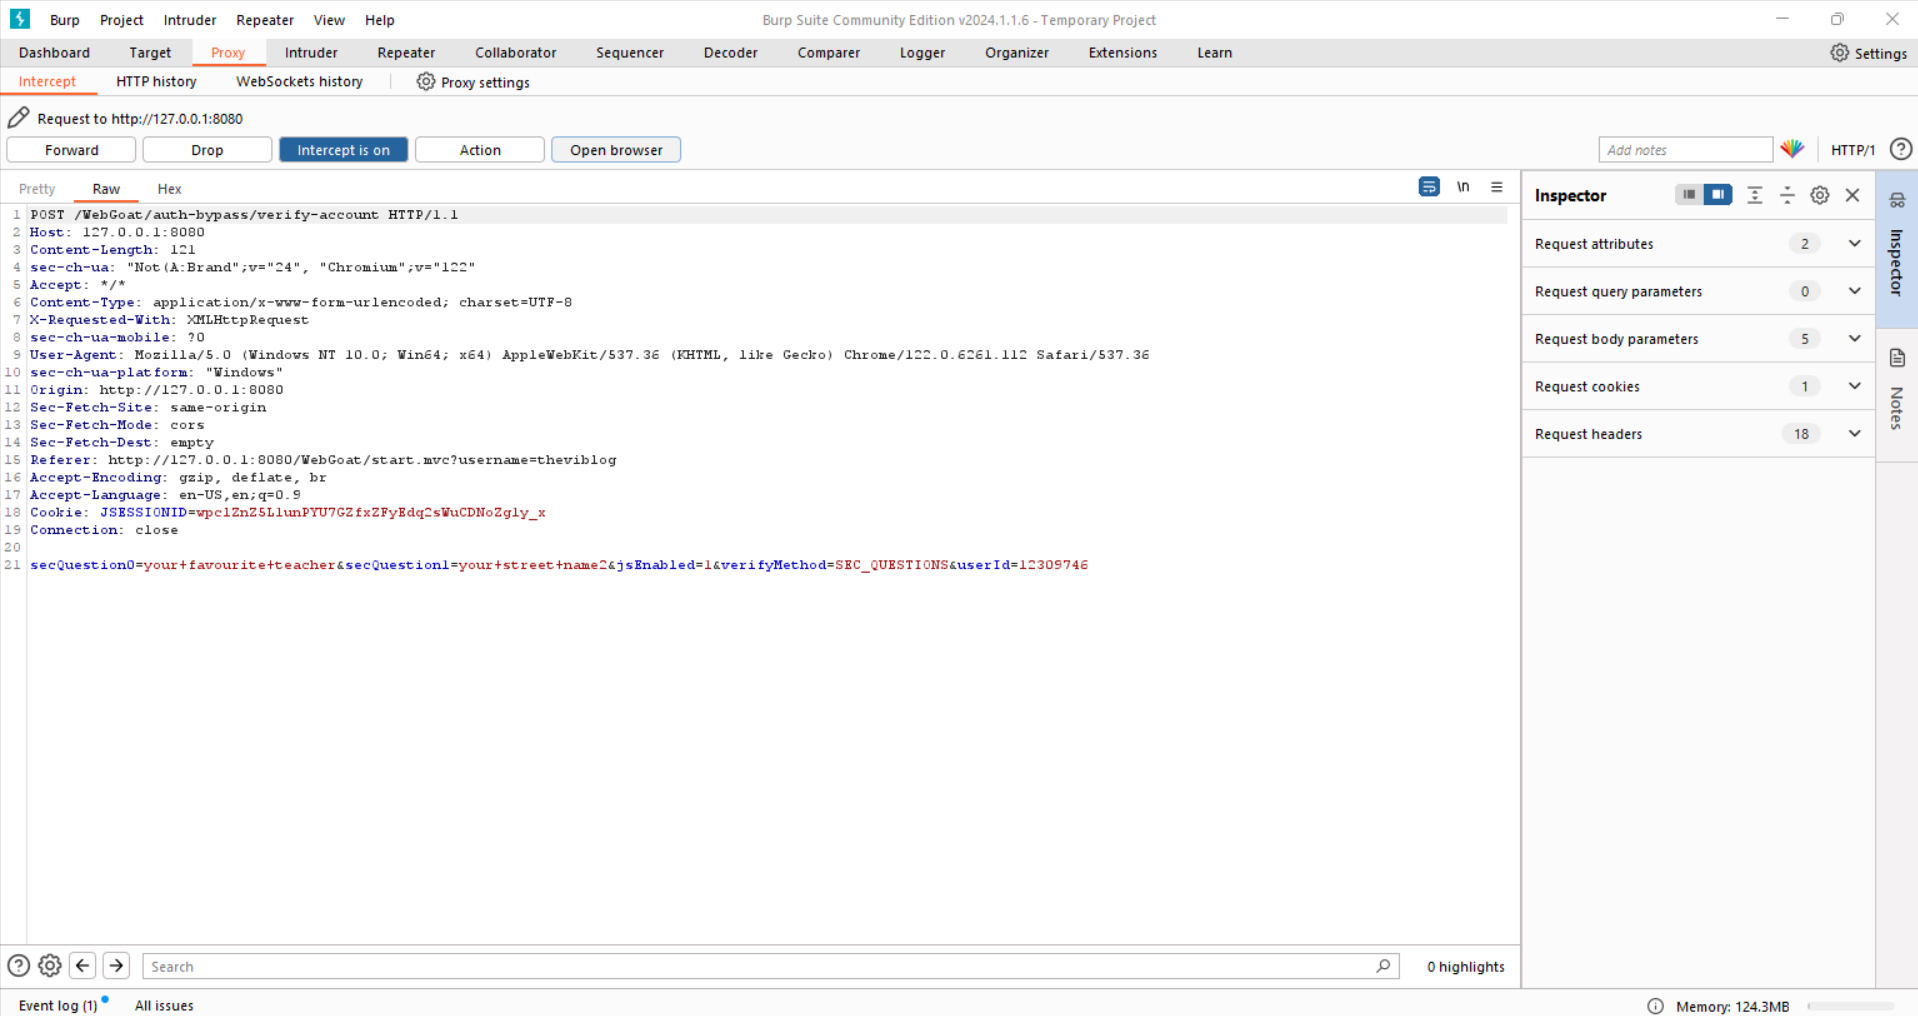Click the vertical Notes sidebar label
This screenshot has height=1016, width=1918.
(1897, 408)
